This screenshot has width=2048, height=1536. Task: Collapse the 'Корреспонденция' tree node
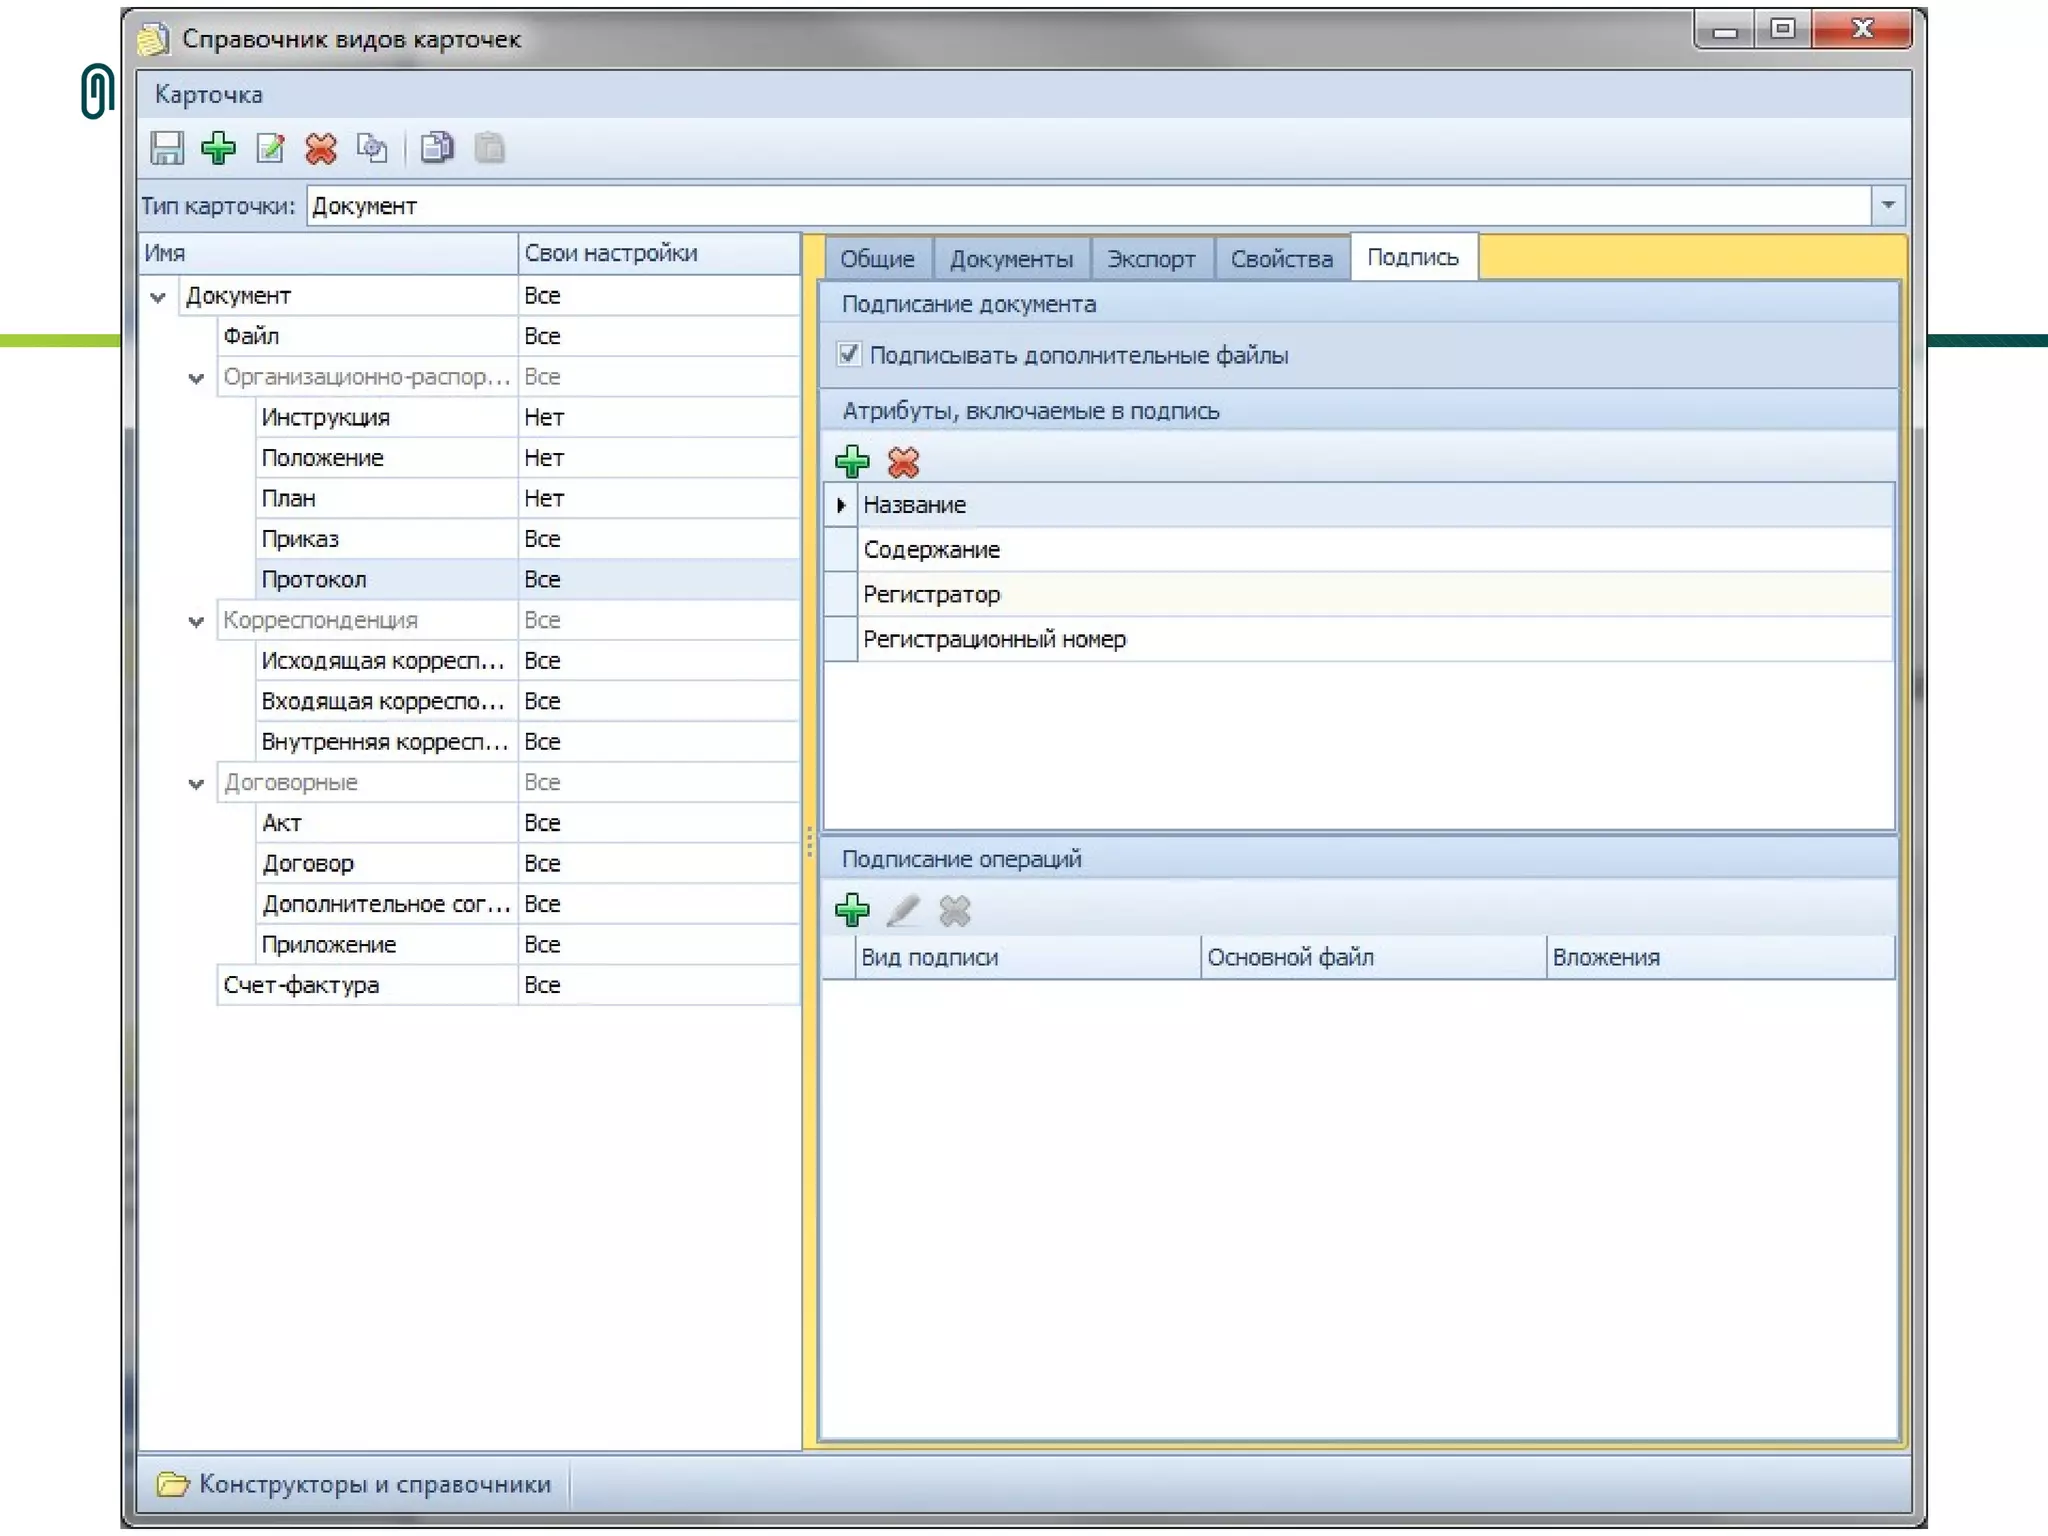[x=196, y=621]
